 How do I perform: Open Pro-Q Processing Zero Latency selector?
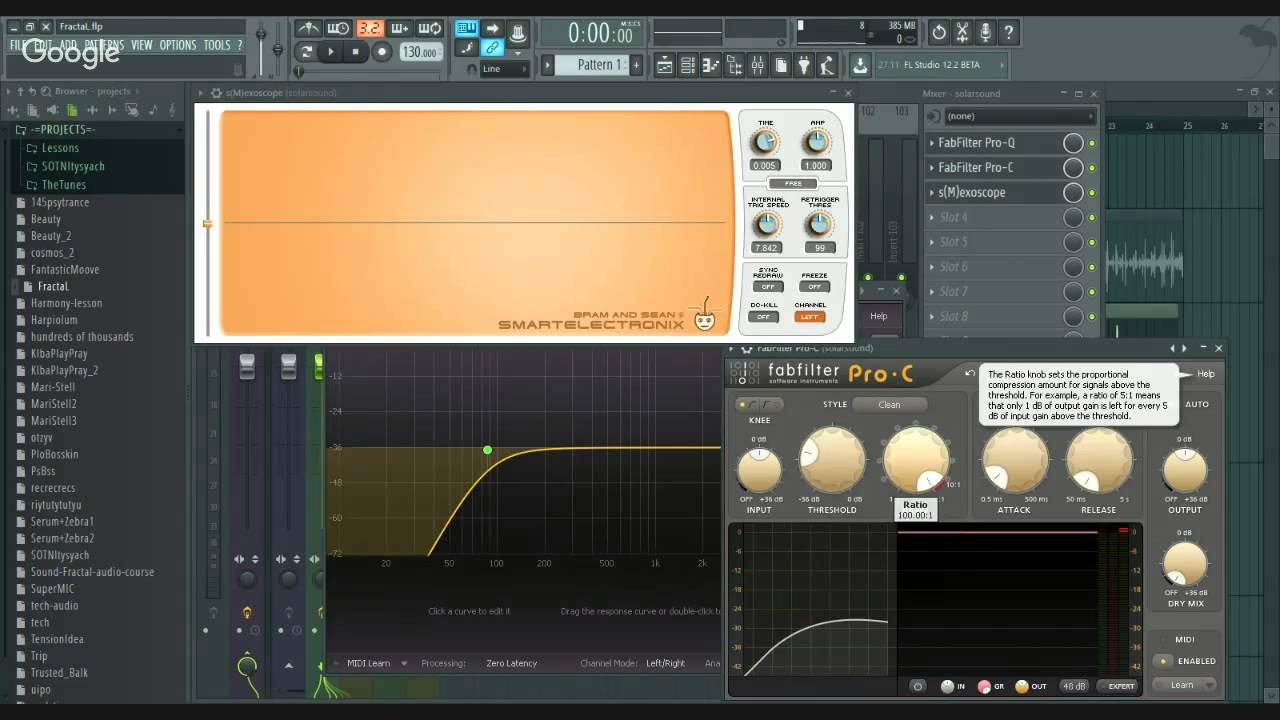pos(511,663)
